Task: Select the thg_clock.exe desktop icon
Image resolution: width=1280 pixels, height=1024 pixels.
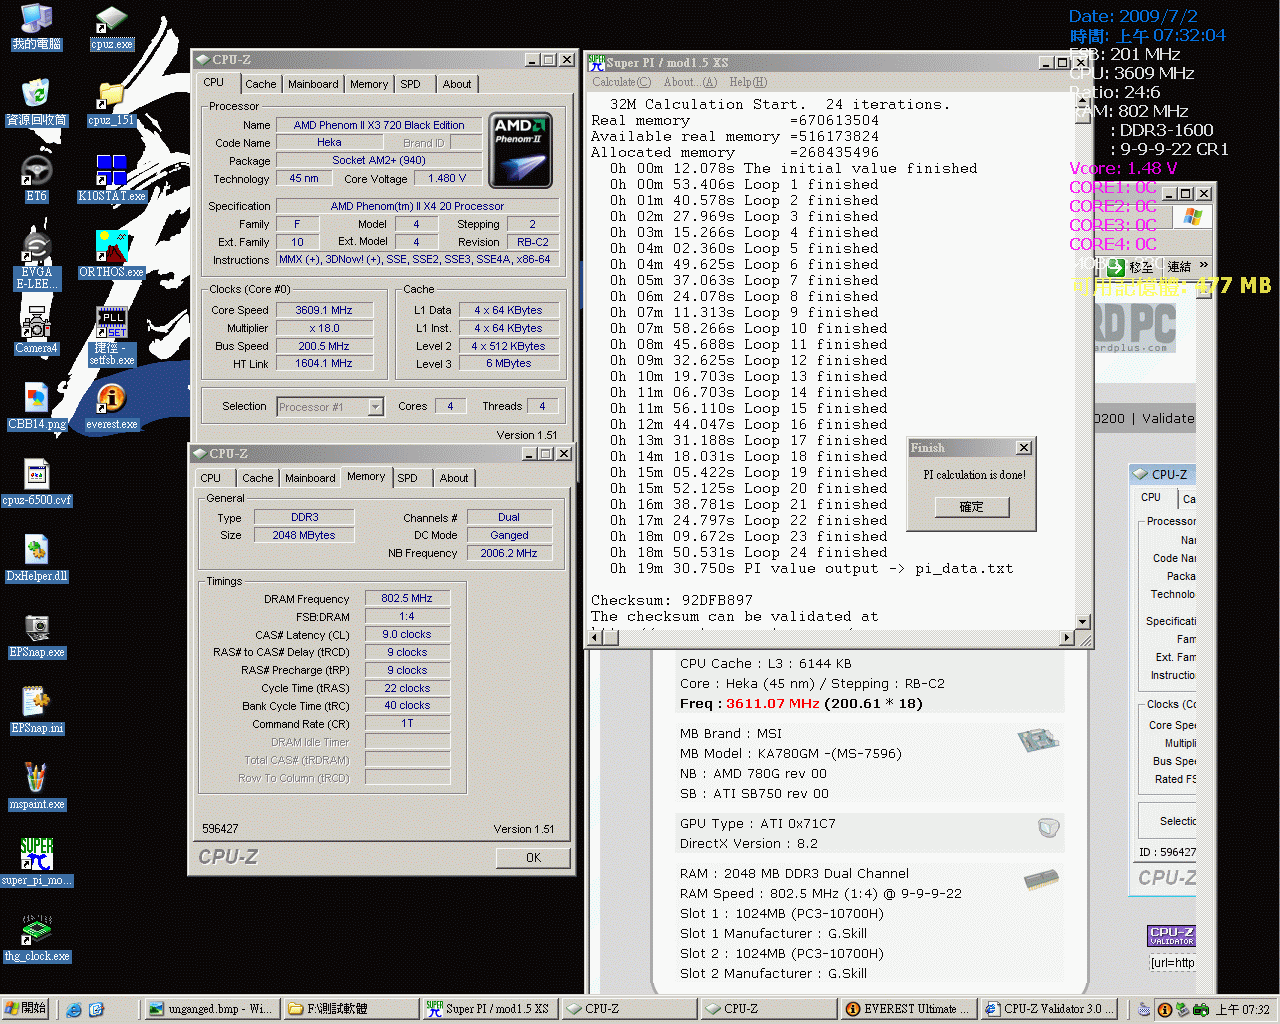Action: pyautogui.click(x=36, y=939)
